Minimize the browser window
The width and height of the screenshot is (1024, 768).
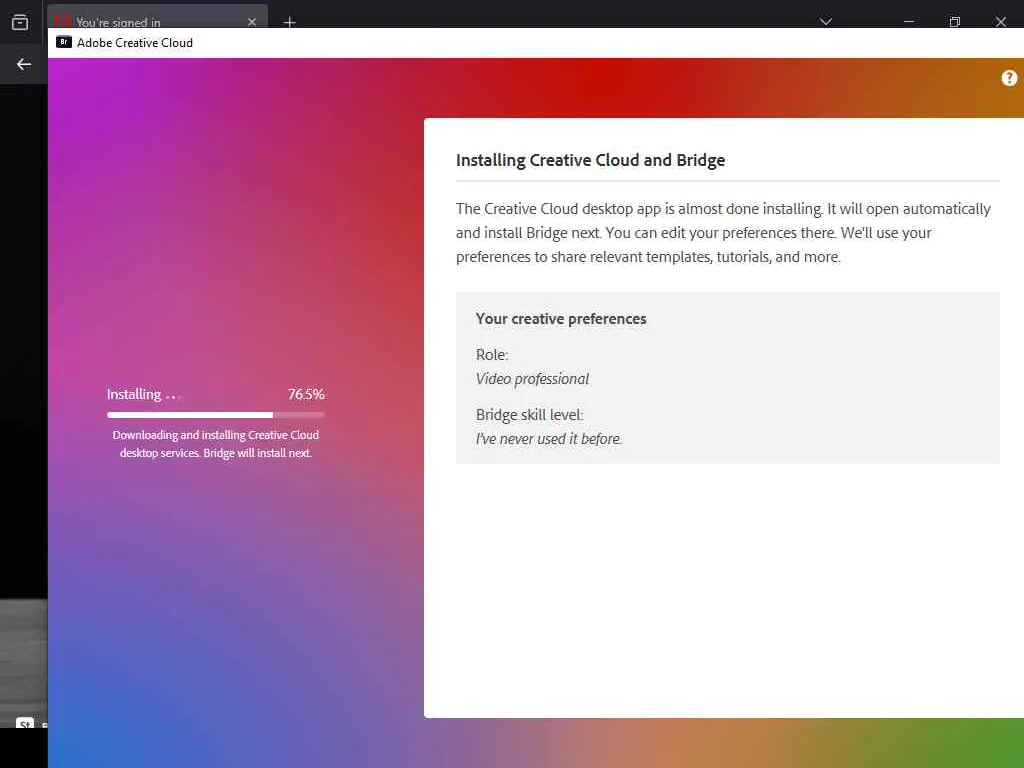(908, 22)
